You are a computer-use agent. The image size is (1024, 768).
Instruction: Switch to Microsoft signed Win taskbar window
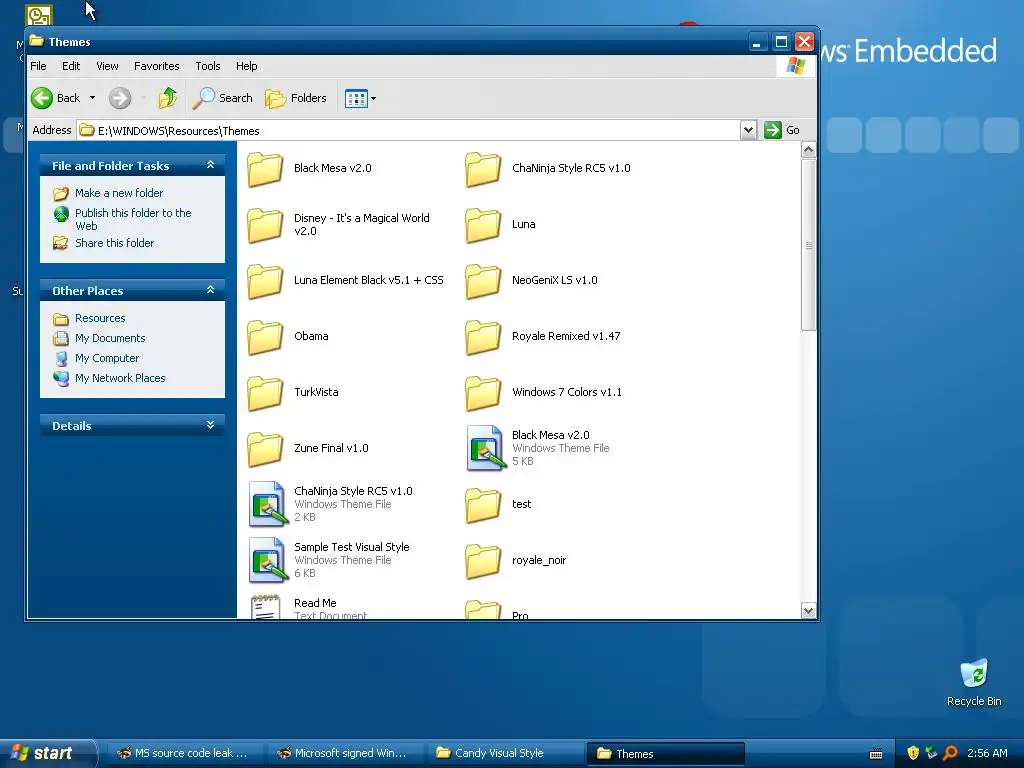tap(344, 753)
